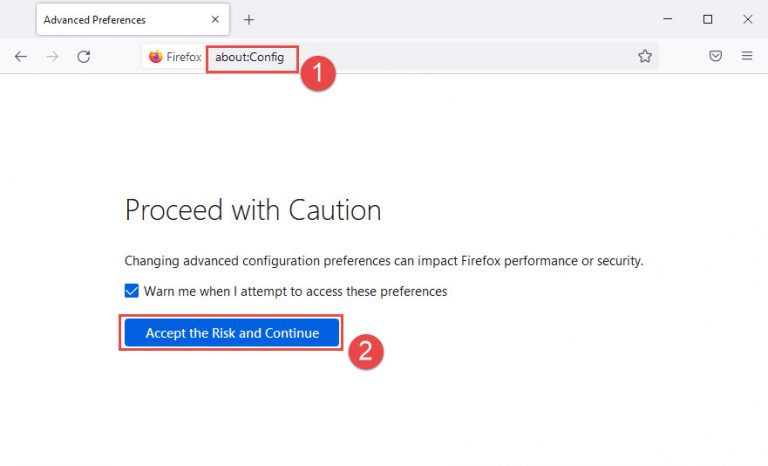
Task: Maximize the Firefox window
Action: click(x=707, y=19)
